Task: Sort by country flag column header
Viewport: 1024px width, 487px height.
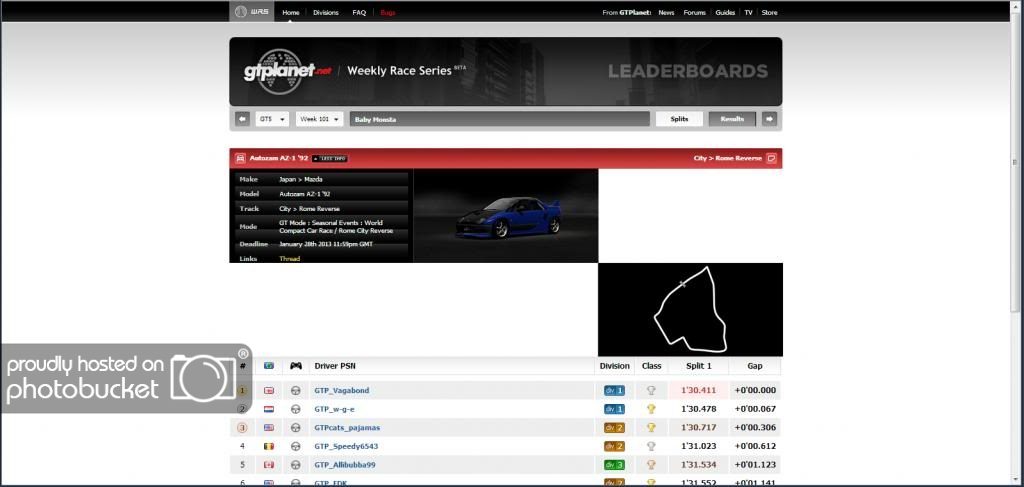Action: (x=268, y=366)
